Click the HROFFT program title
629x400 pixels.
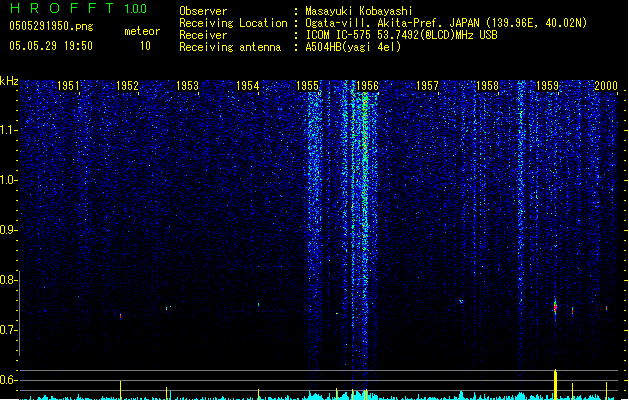(x=62, y=8)
